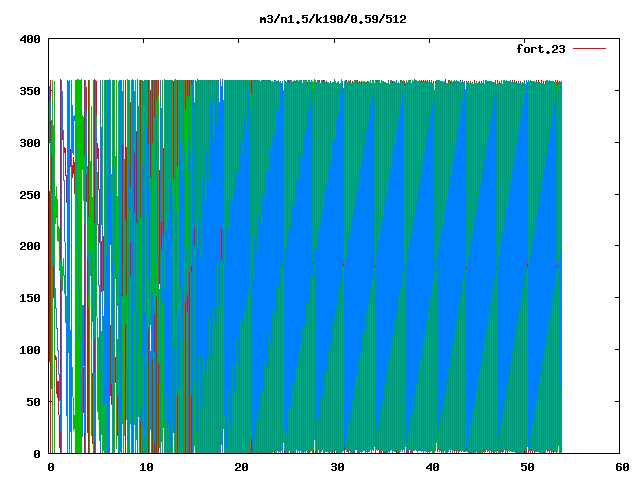640x480 pixels.
Task: Click the x-axis label 10
Action: click(x=146, y=467)
